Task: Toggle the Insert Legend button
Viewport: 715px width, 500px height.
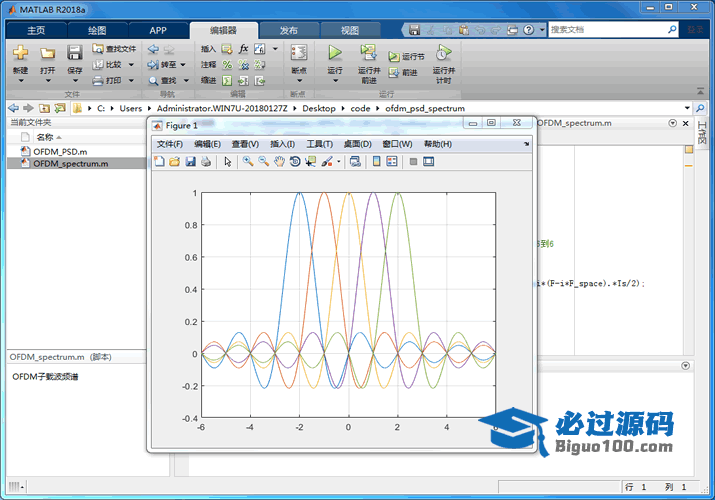Action: [392, 161]
